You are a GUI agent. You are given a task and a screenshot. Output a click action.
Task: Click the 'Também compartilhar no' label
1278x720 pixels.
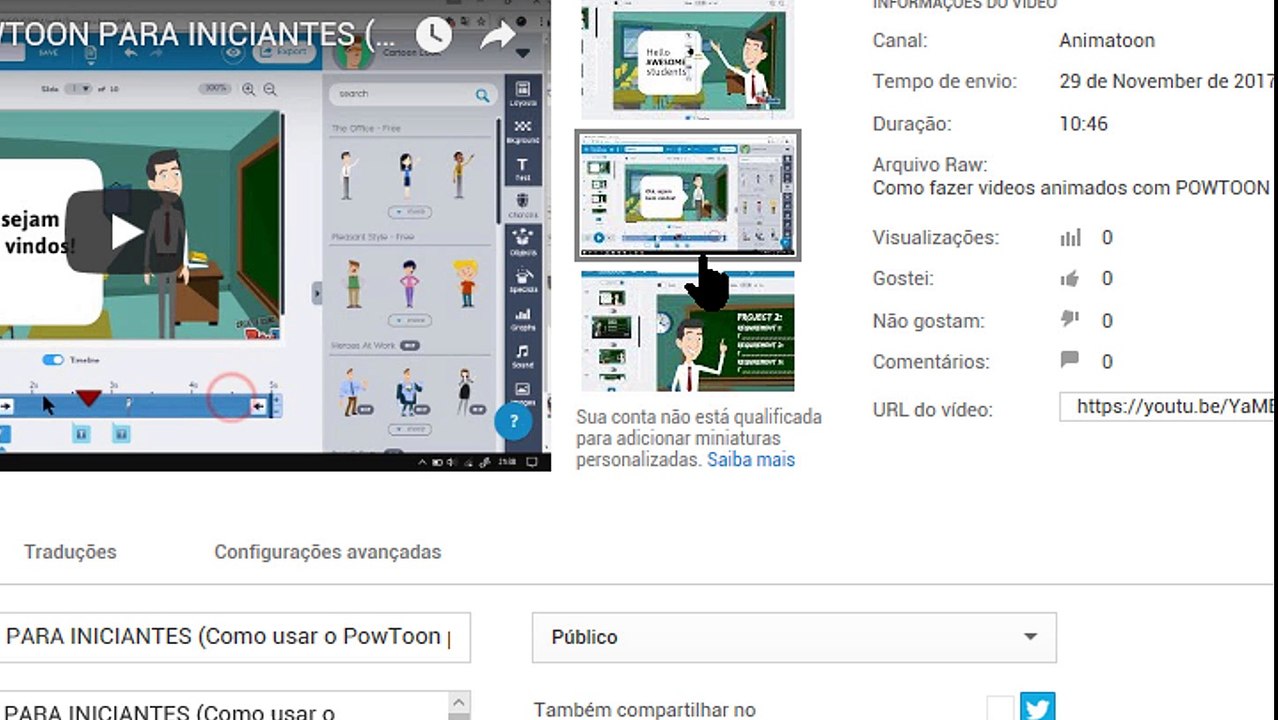point(645,710)
